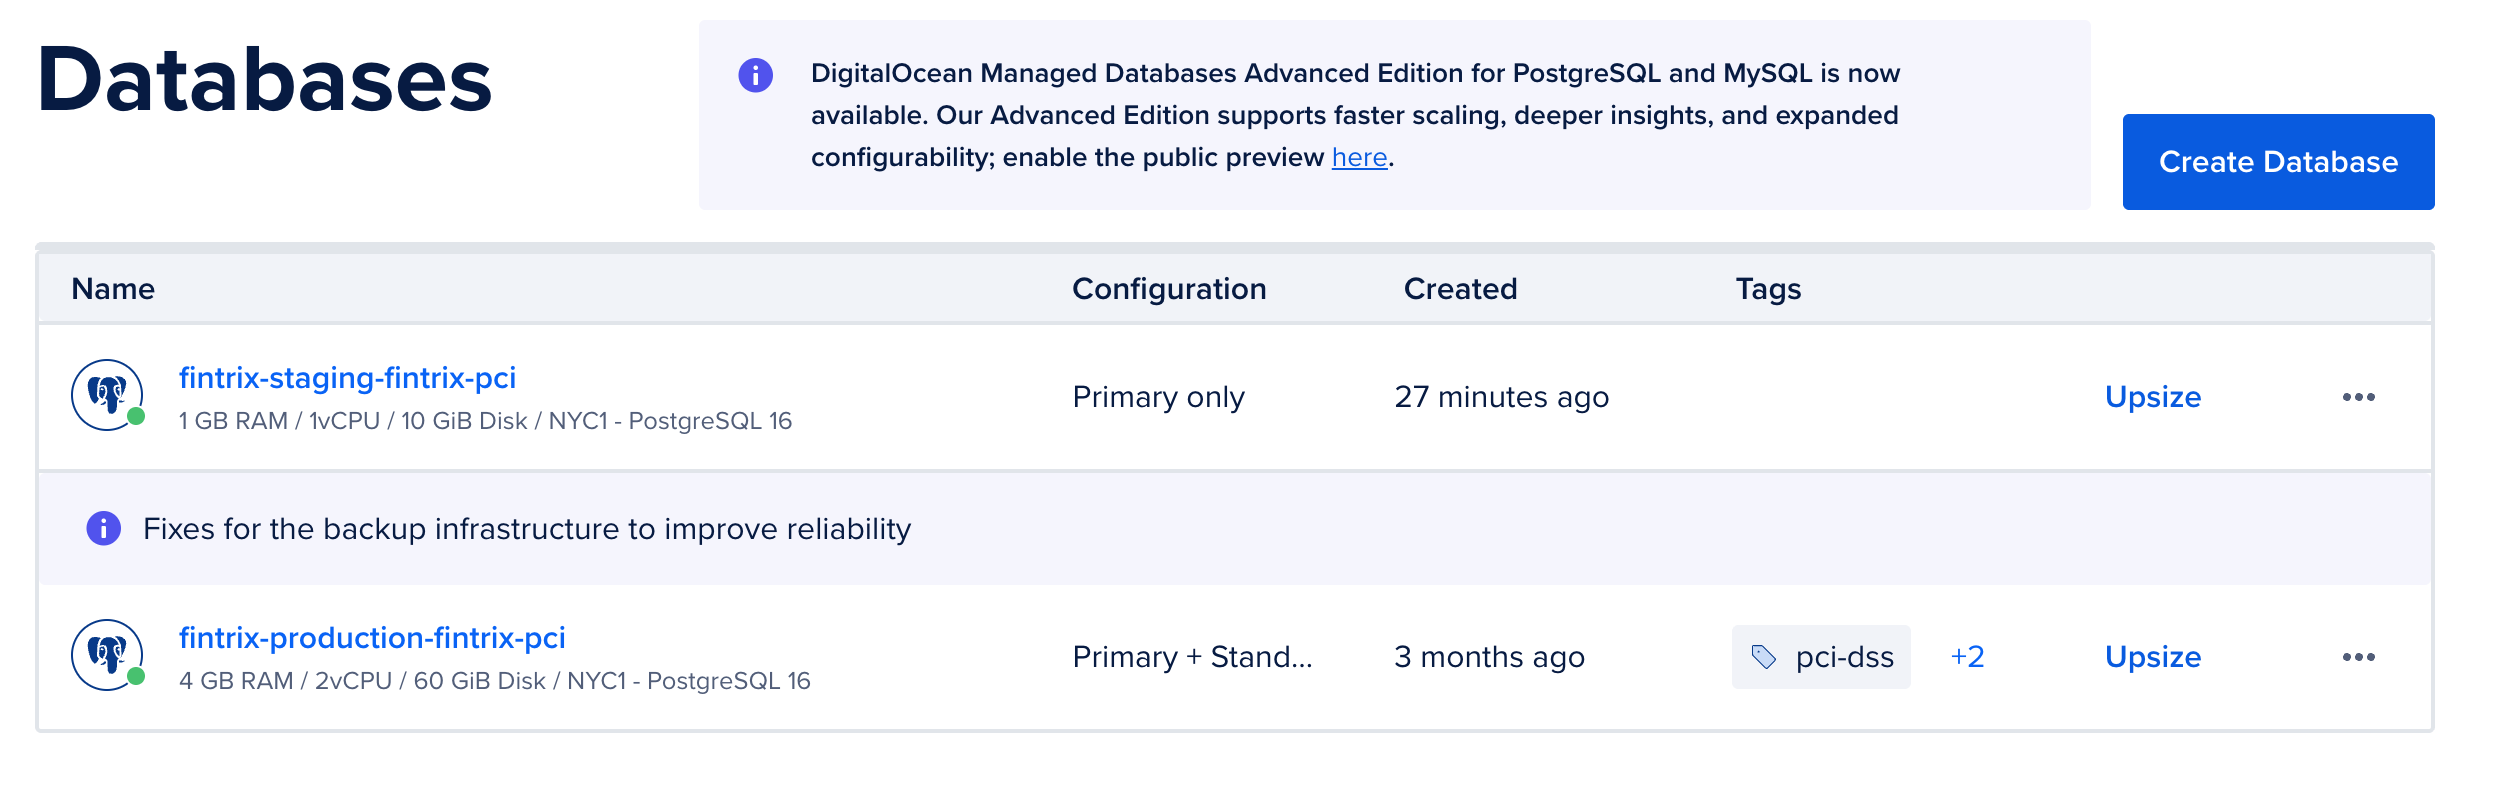Open the 'here' public preview link
Image resolution: width=2510 pixels, height=798 pixels.
point(1359,158)
